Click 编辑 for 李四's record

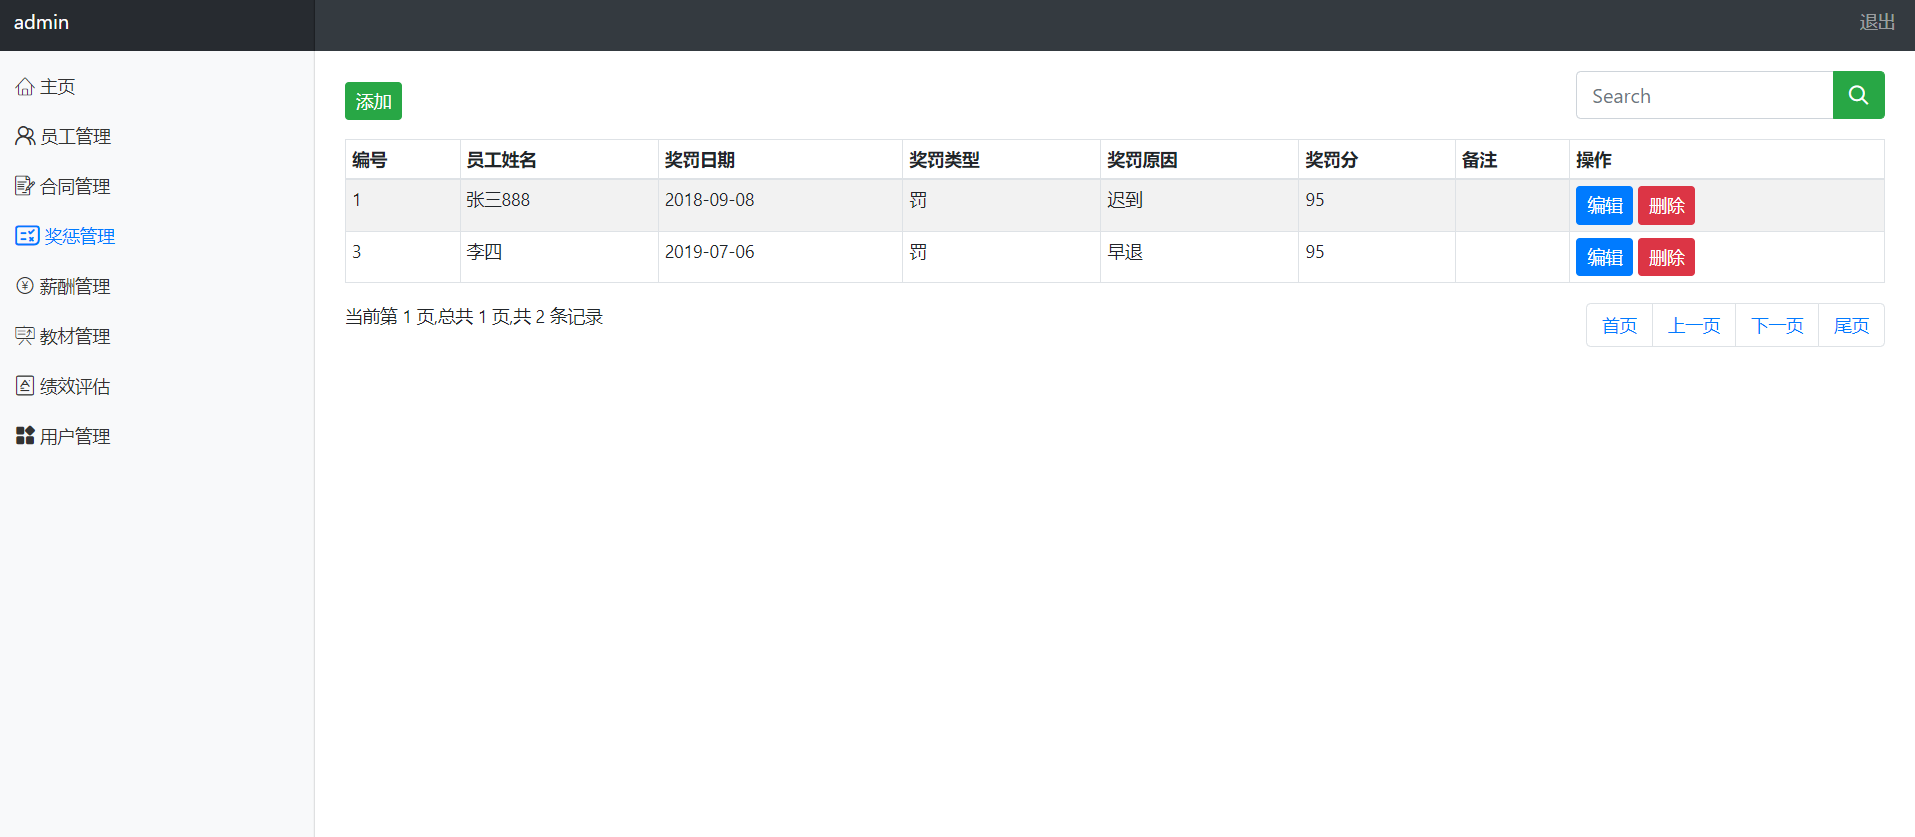[x=1604, y=257]
